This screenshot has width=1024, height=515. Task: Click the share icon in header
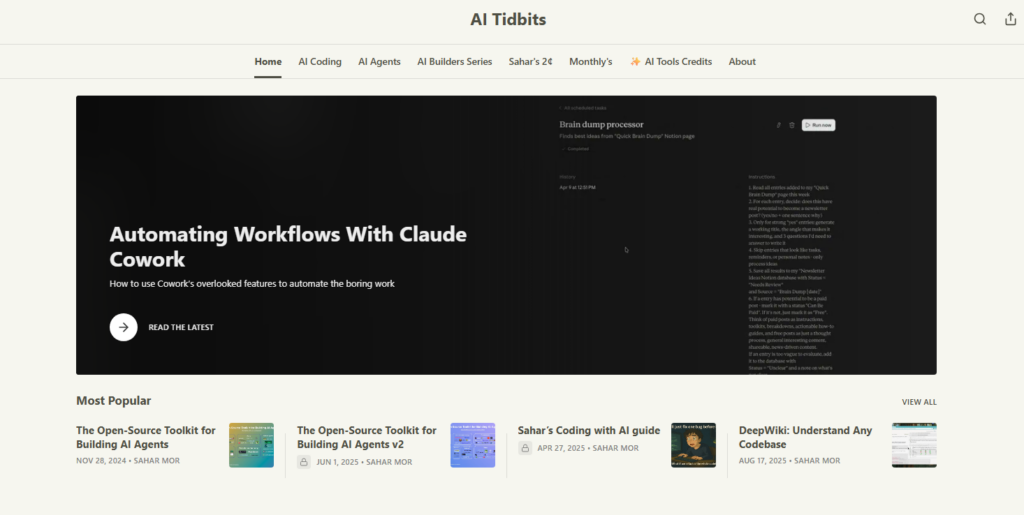click(1010, 19)
